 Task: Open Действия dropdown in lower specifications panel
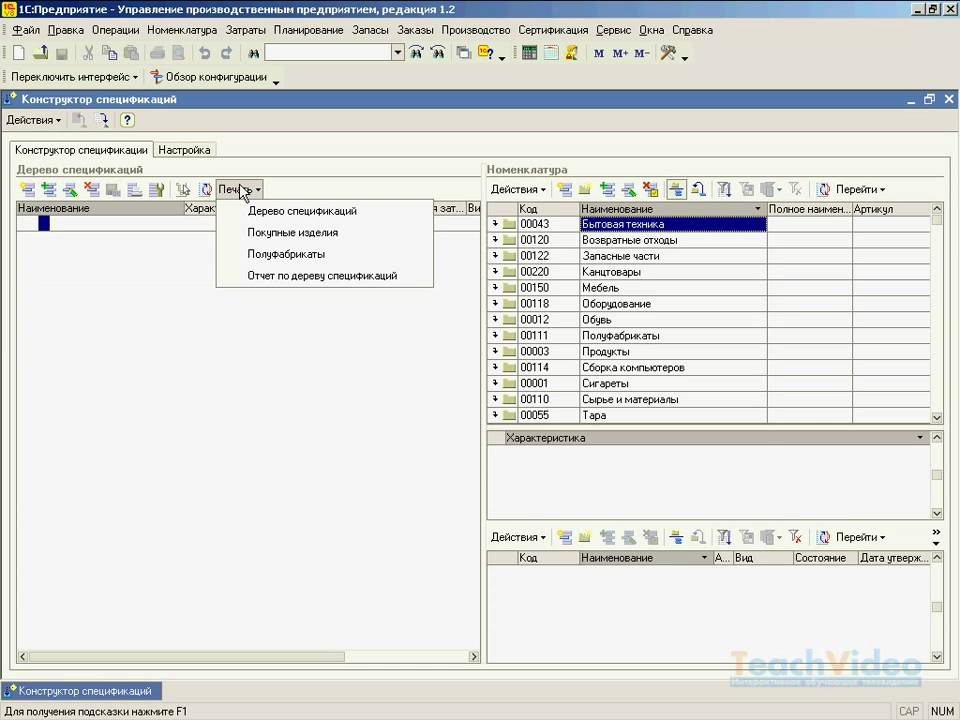point(518,537)
